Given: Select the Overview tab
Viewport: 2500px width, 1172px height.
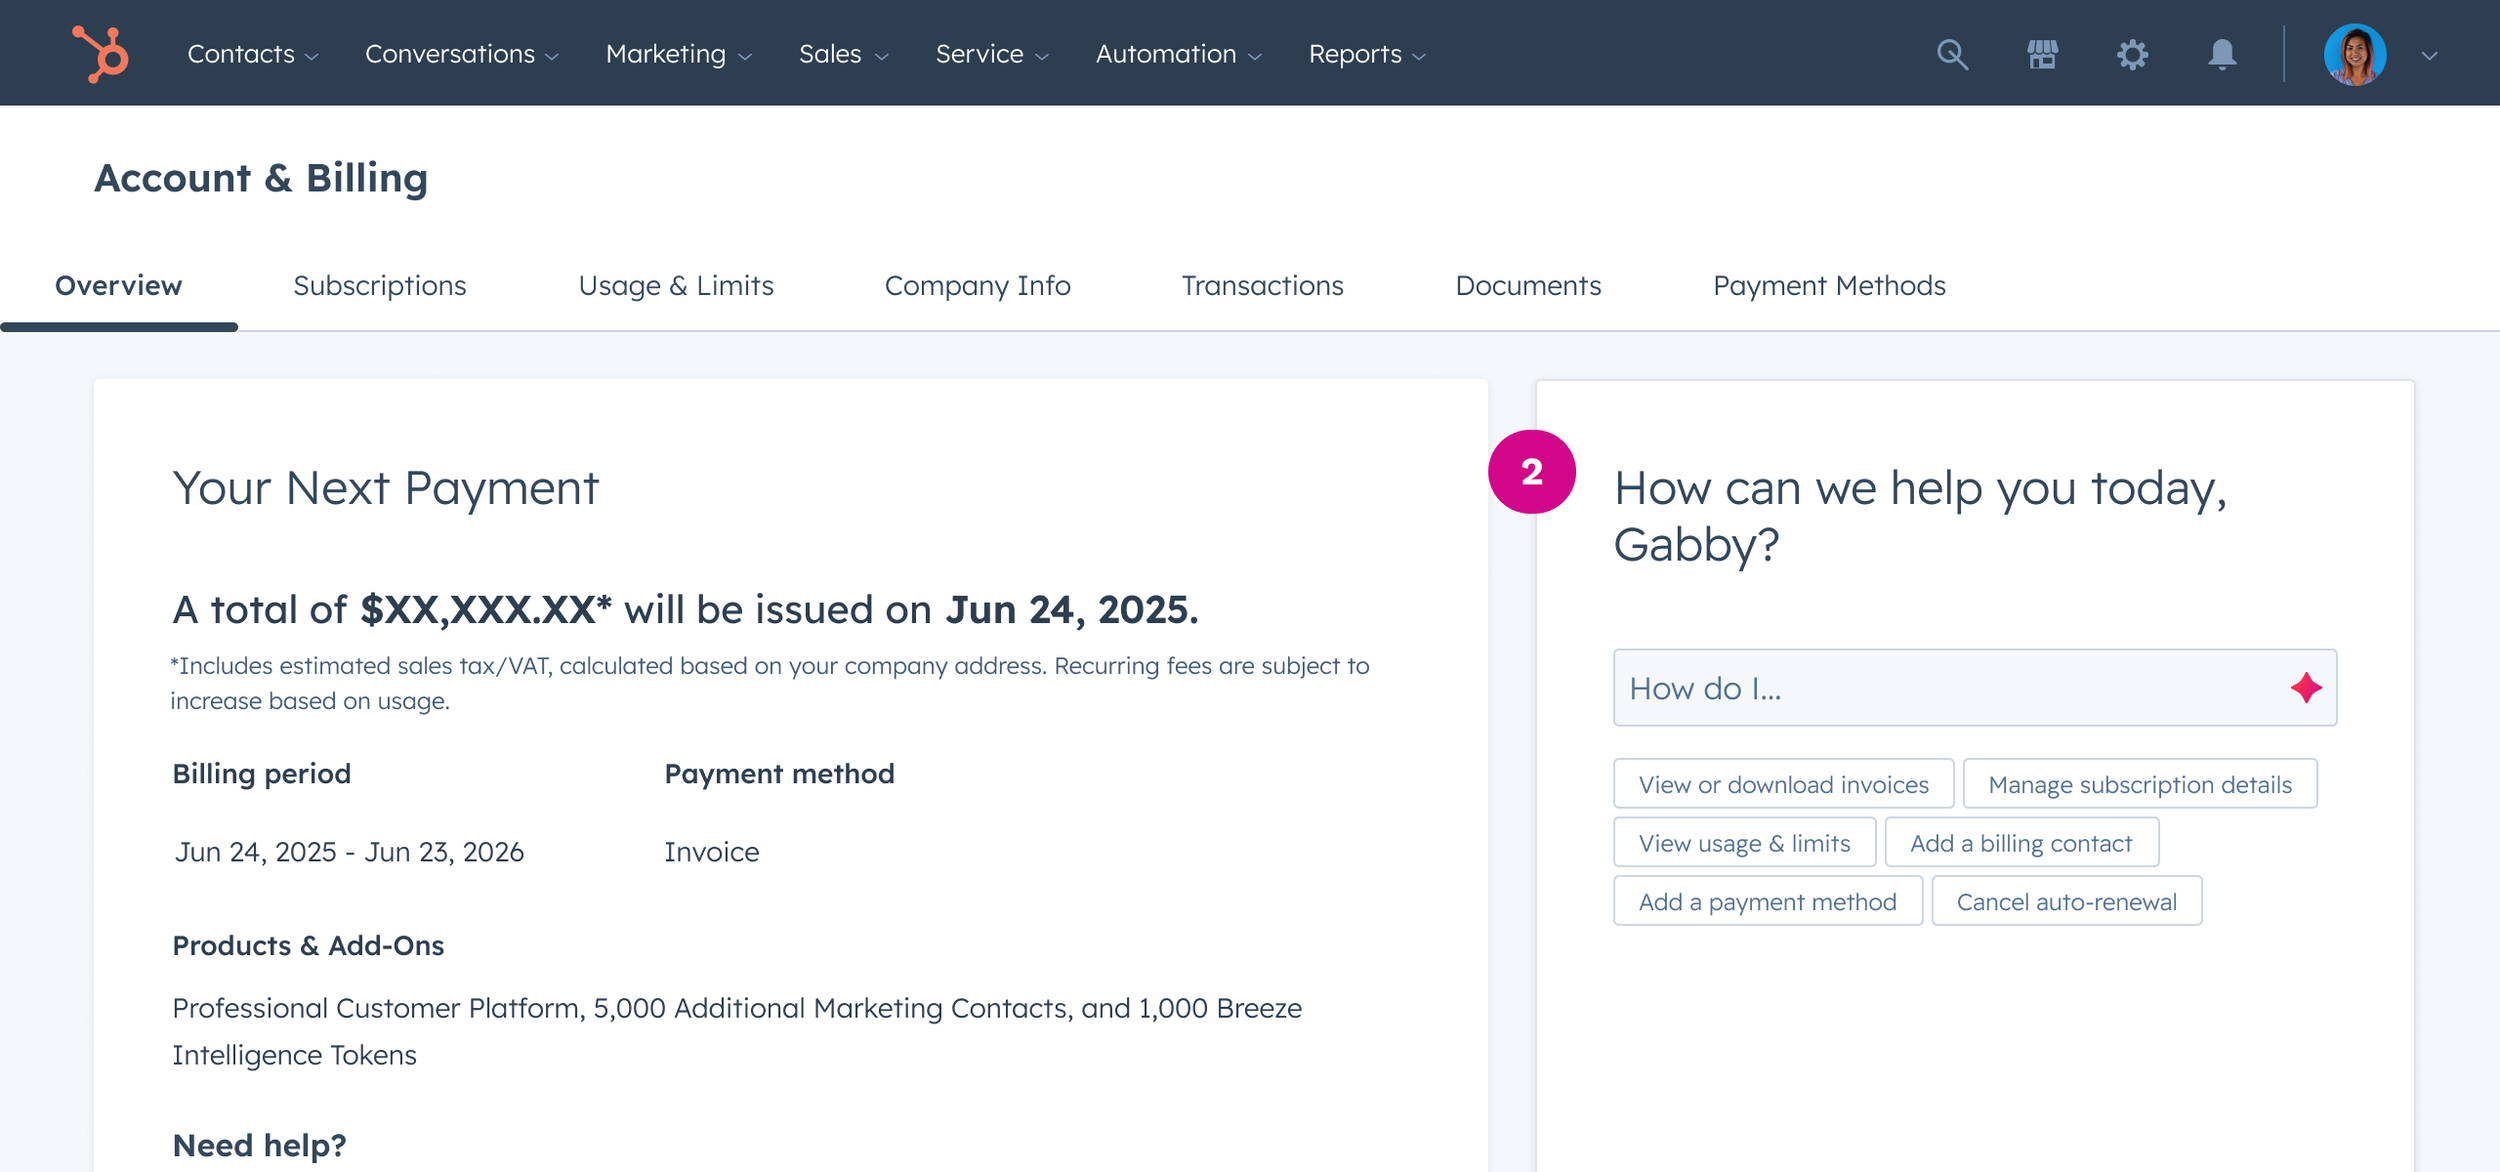Looking at the screenshot, I should pos(119,286).
